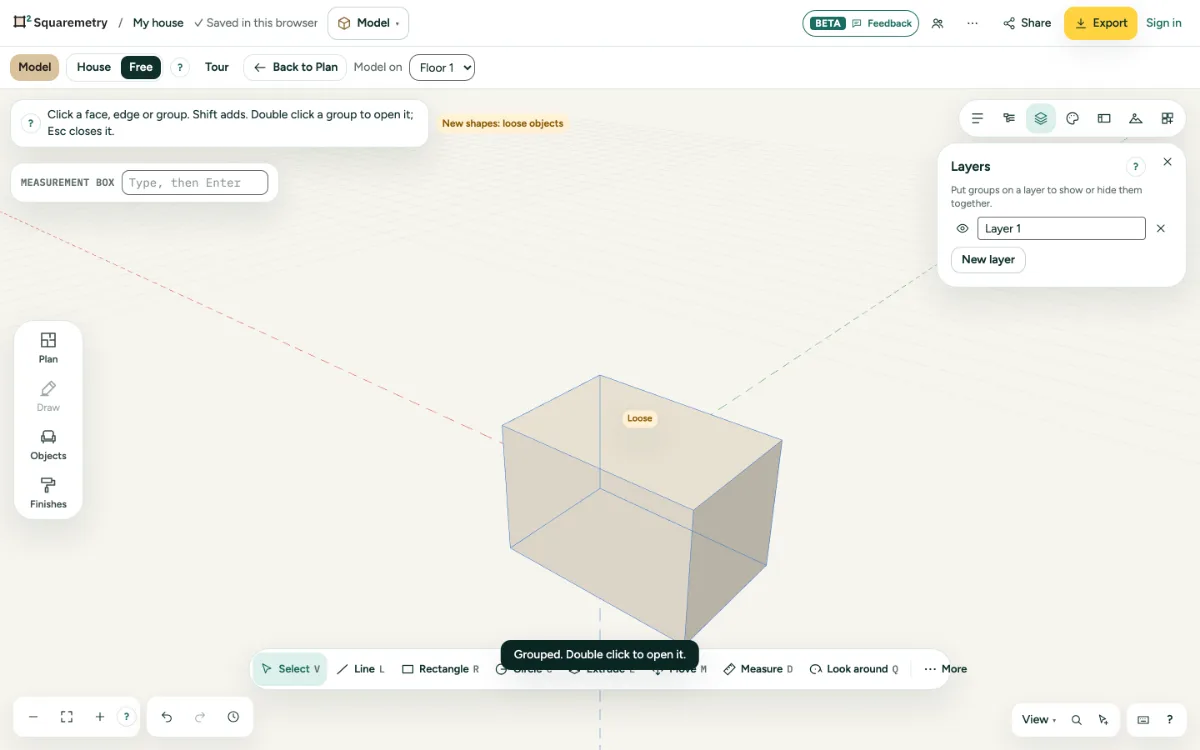Open the sidebar layout panel icon
This screenshot has width=1200, height=750.
coord(1104,118)
